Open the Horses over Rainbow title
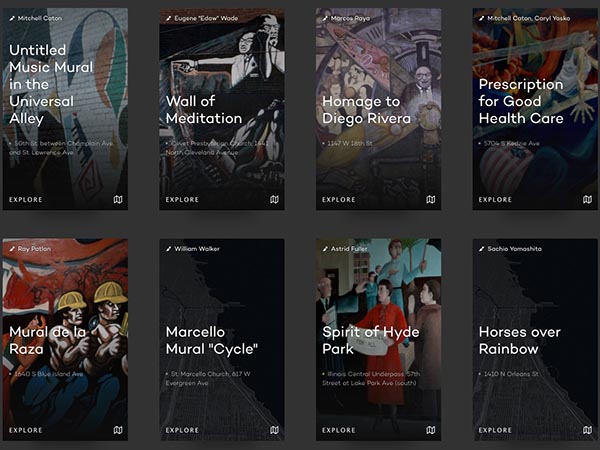 click(x=520, y=341)
